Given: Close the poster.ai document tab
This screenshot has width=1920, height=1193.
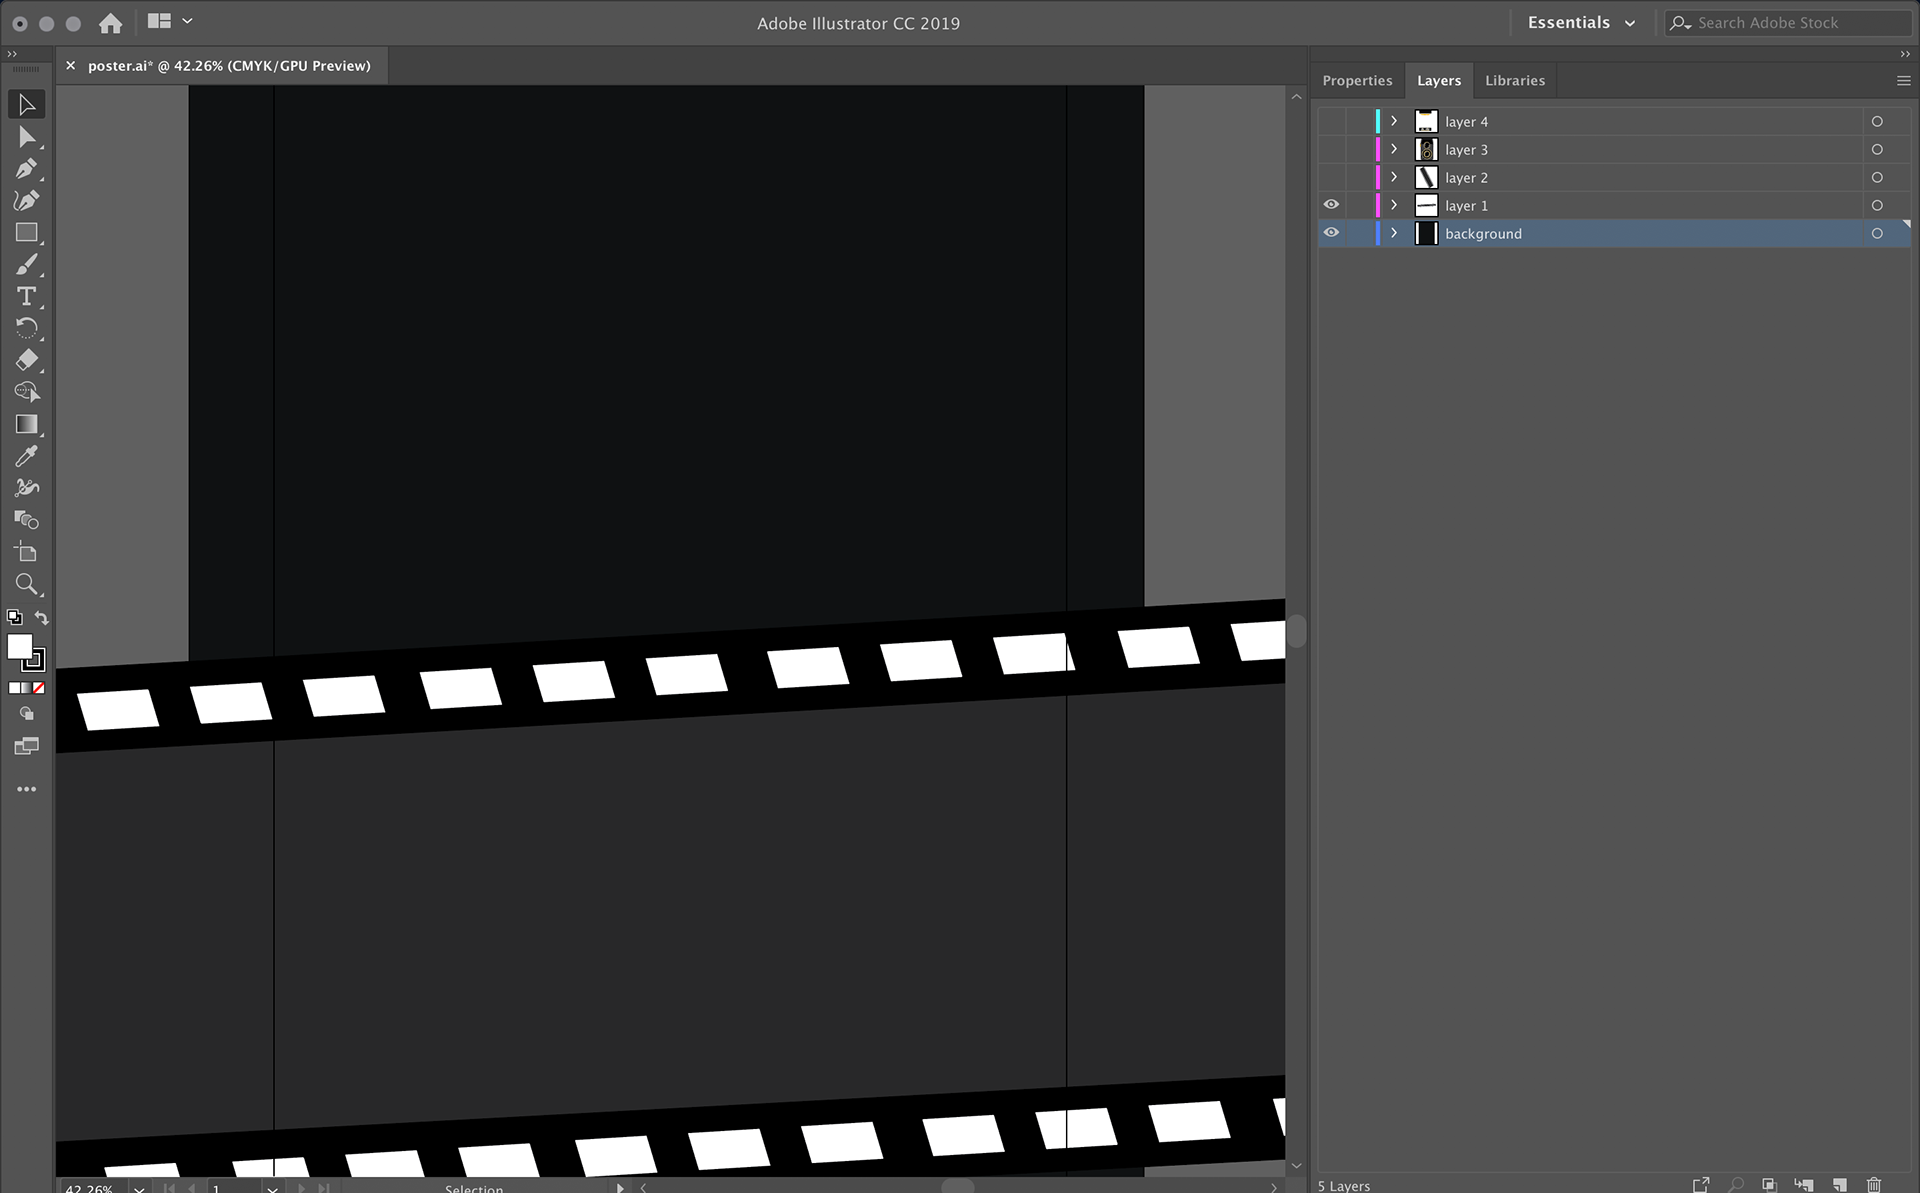Looking at the screenshot, I should coord(70,66).
